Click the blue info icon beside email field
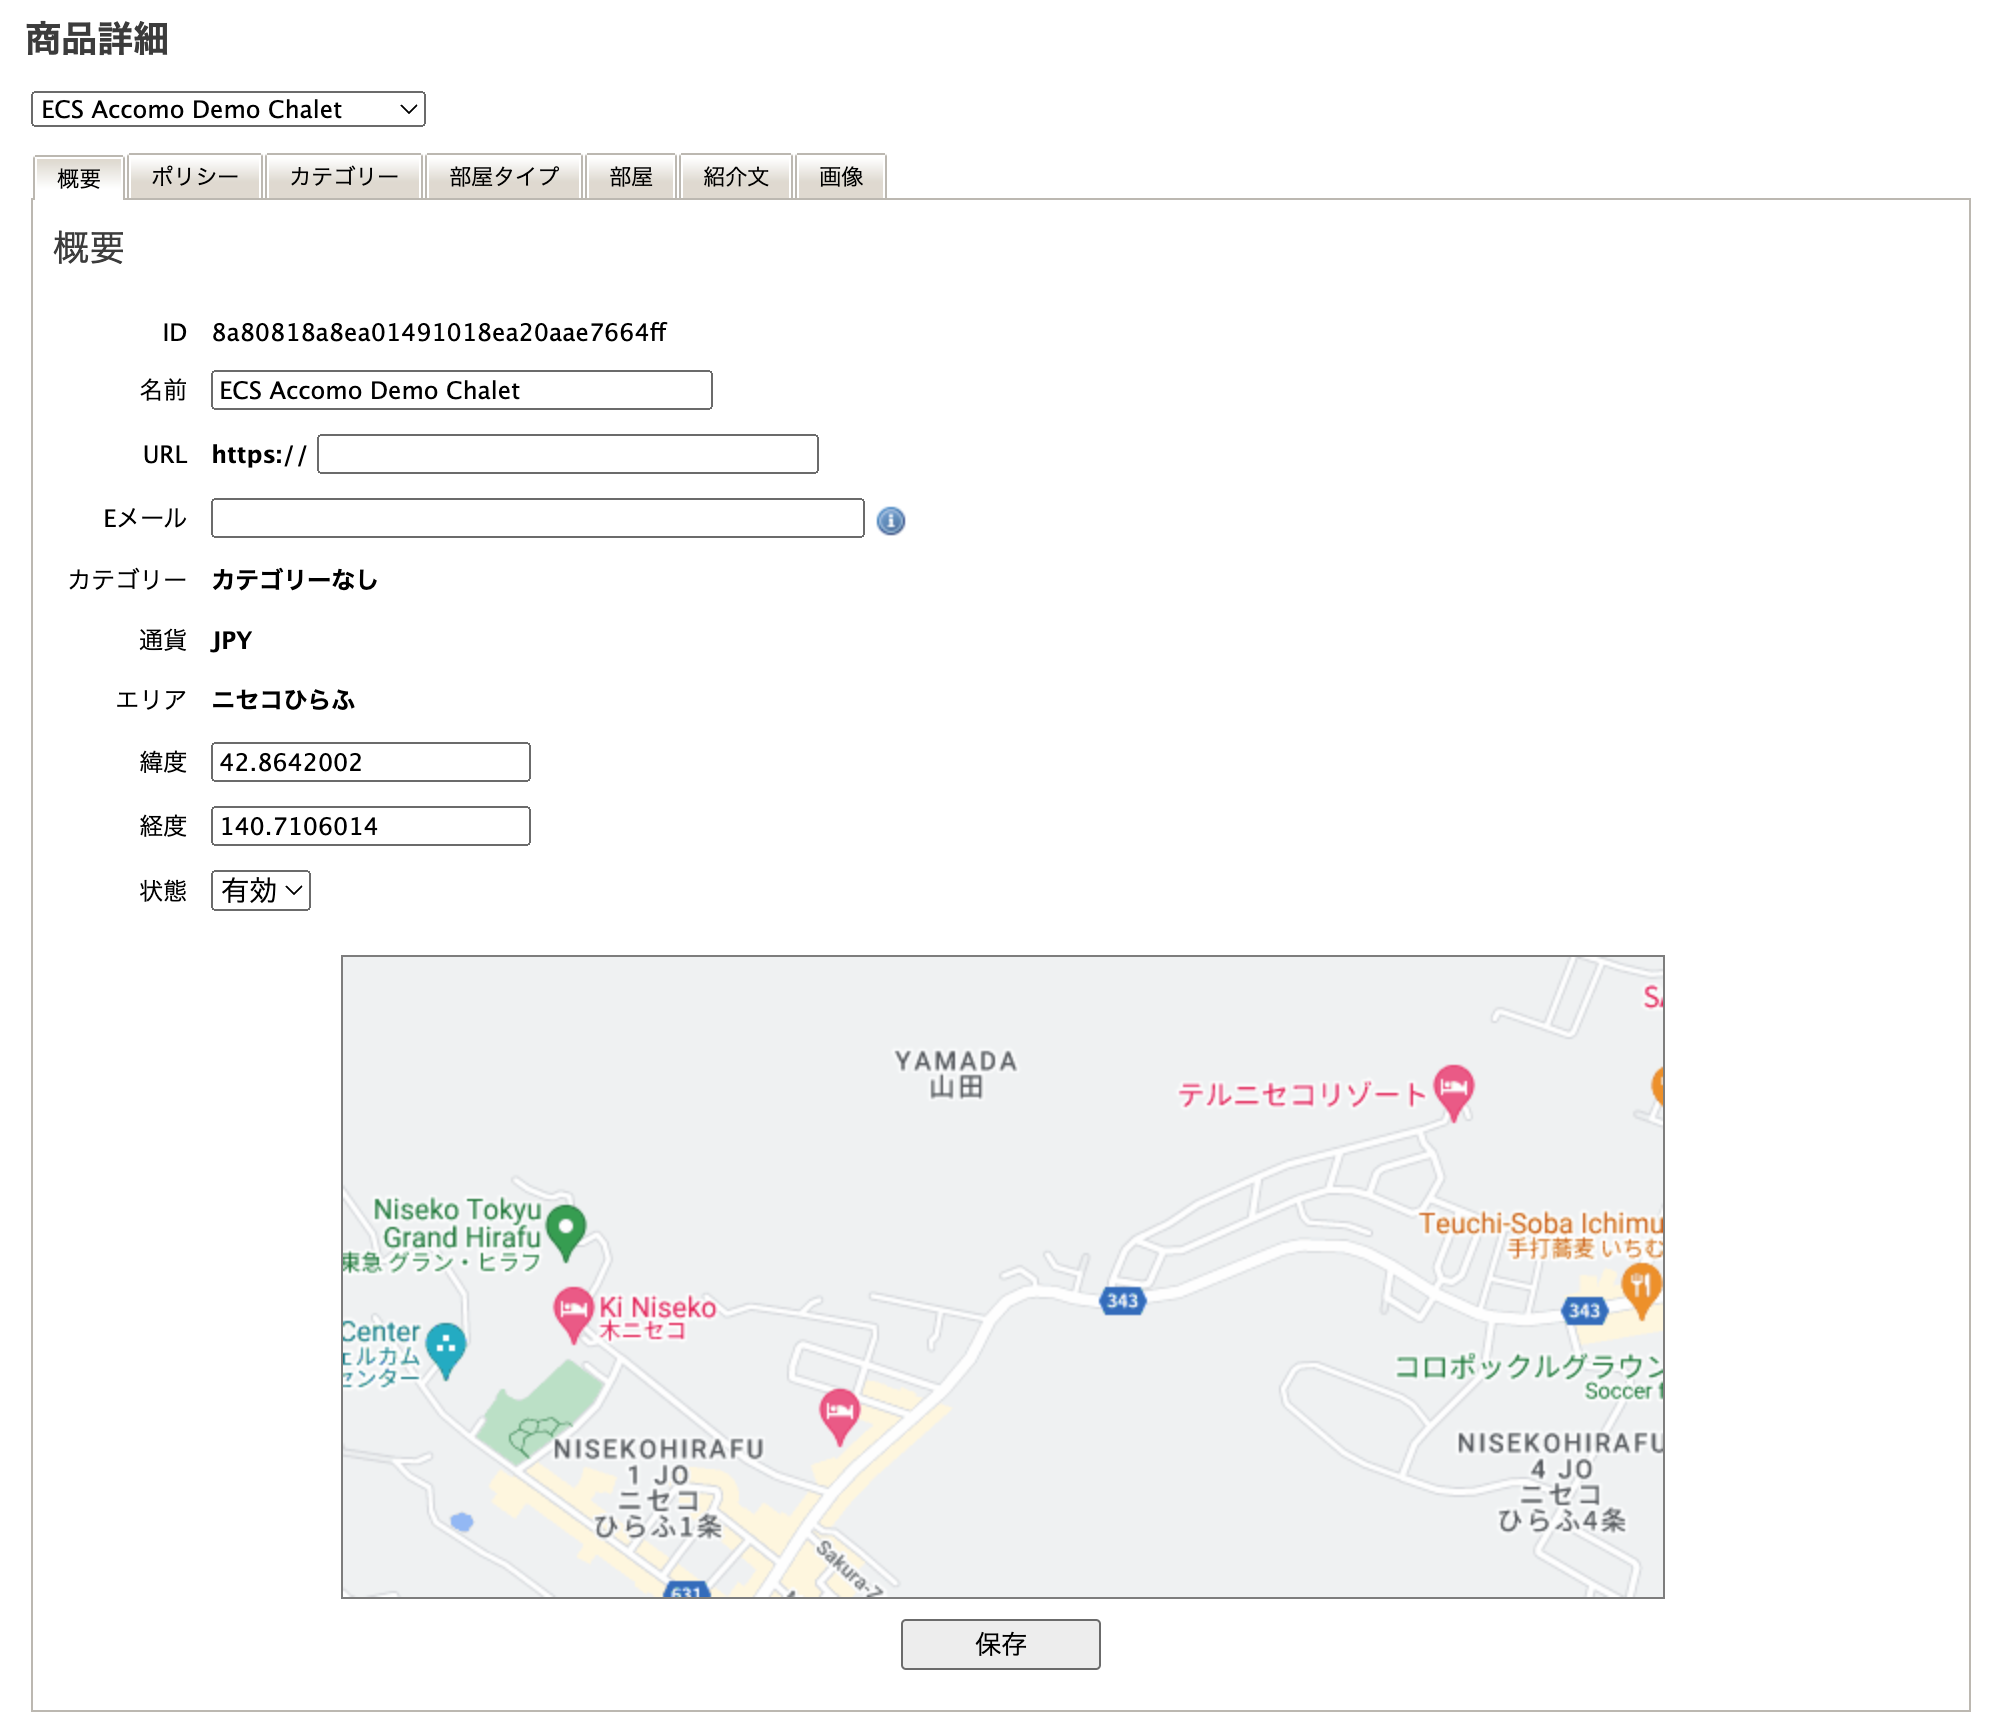 [x=890, y=520]
